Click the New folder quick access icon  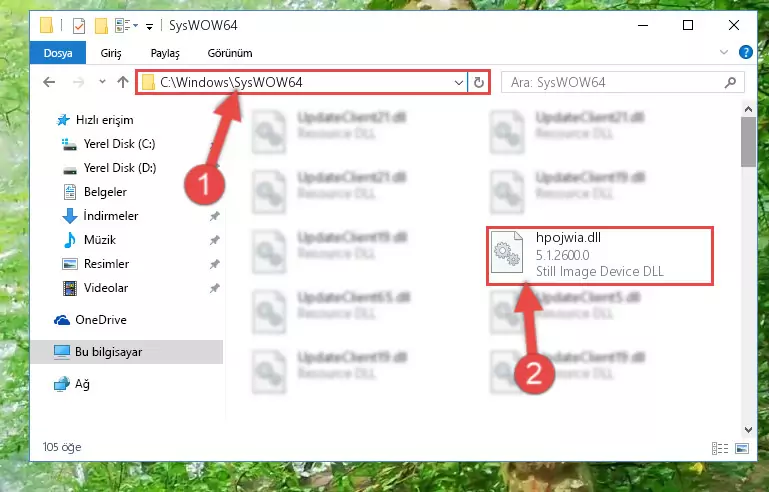tap(101, 26)
